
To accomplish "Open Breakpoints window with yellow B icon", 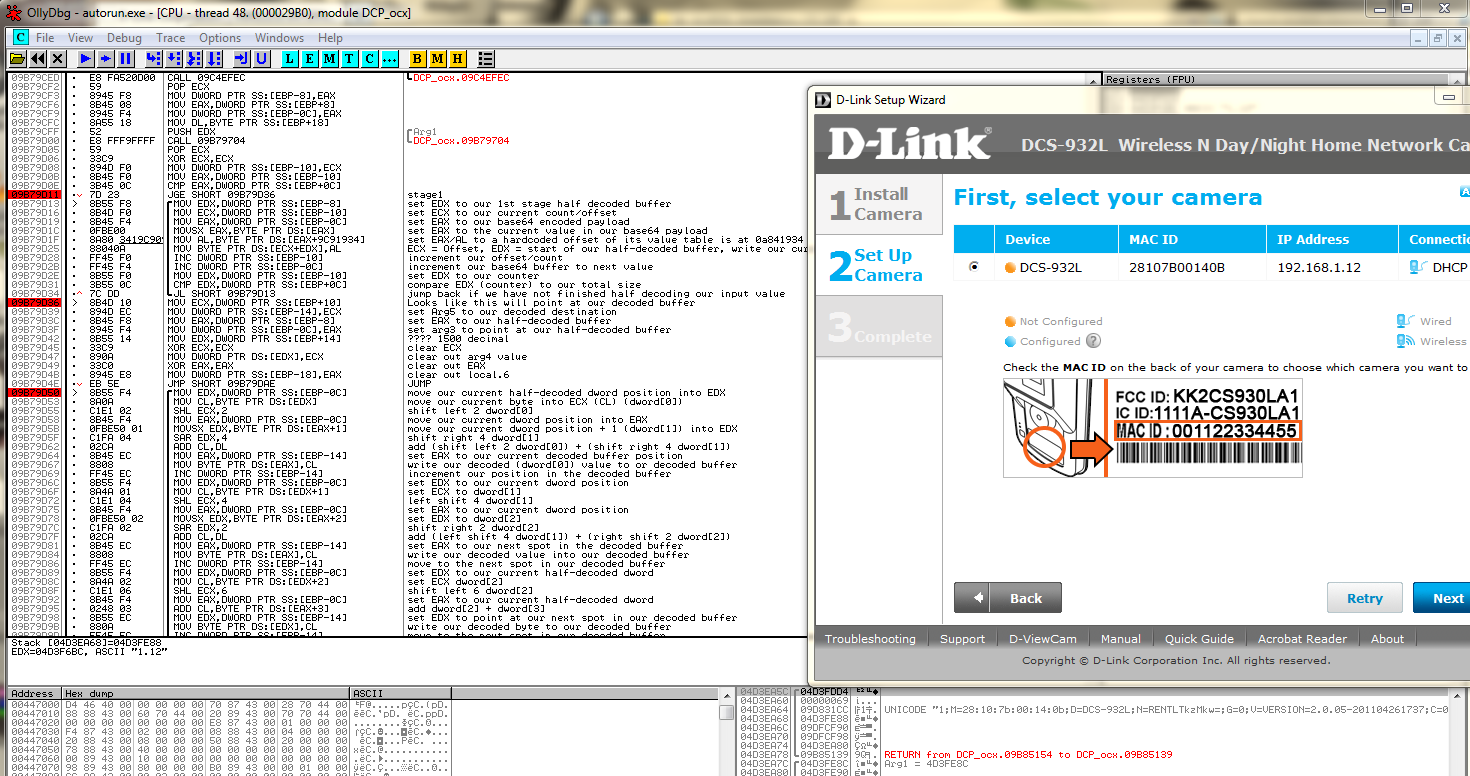I will click(x=418, y=59).
